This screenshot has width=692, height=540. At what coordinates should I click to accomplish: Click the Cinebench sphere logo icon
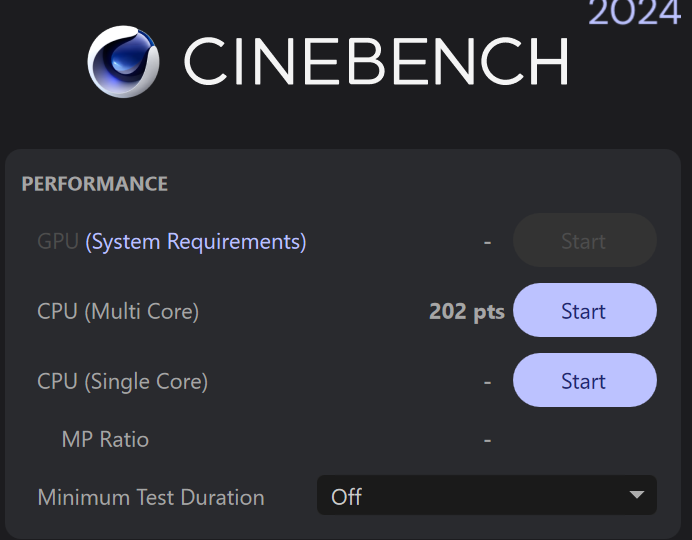[x=125, y=61]
